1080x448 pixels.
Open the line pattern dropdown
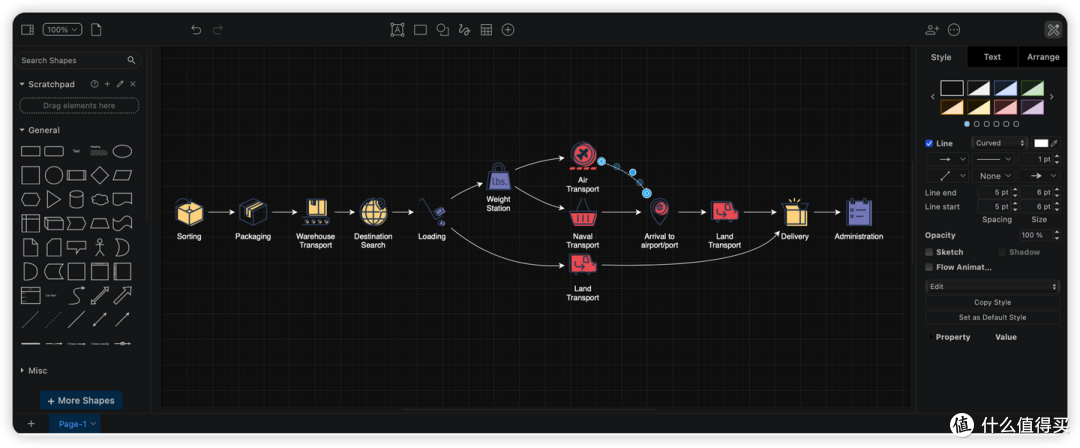pos(993,159)
